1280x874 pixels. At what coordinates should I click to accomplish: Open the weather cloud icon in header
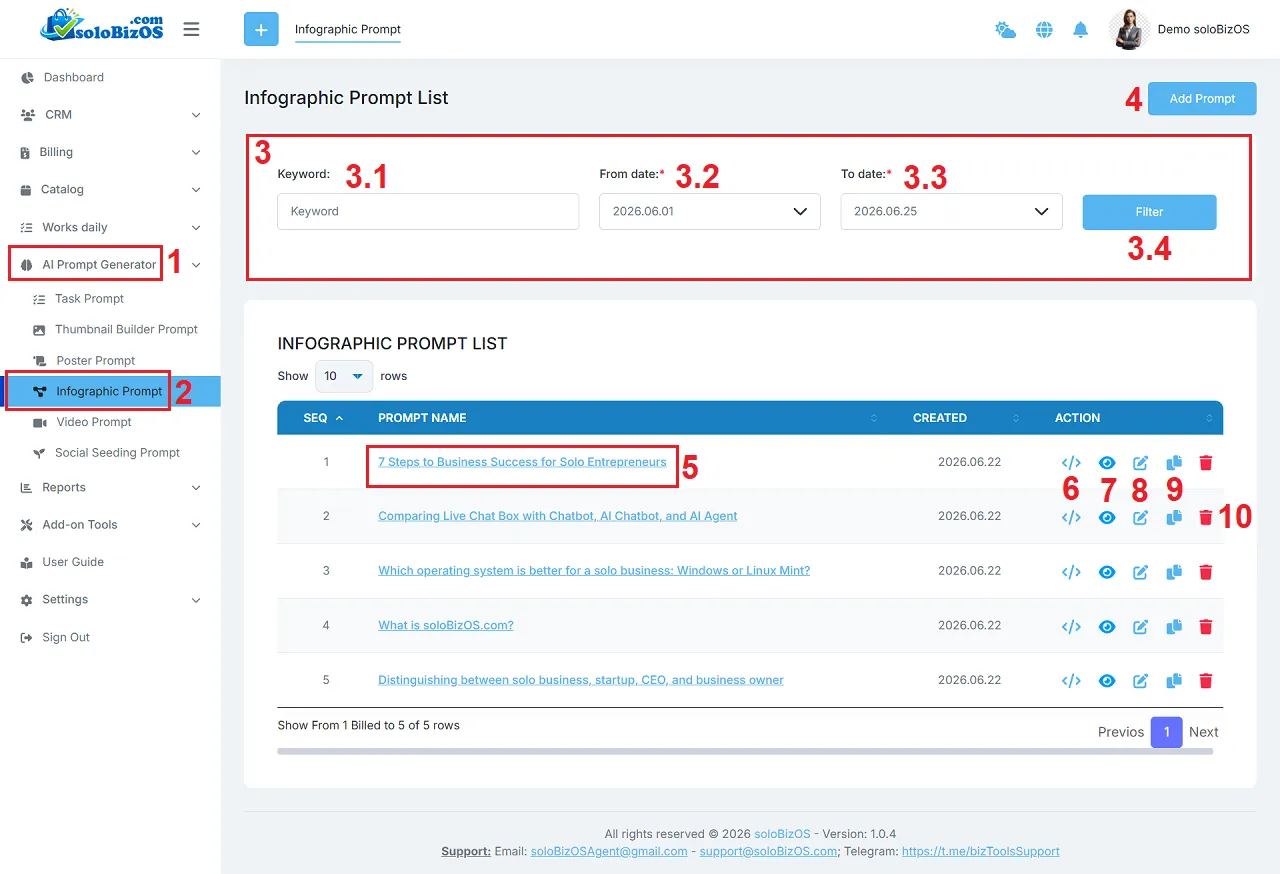click(x=1005, y=30)
